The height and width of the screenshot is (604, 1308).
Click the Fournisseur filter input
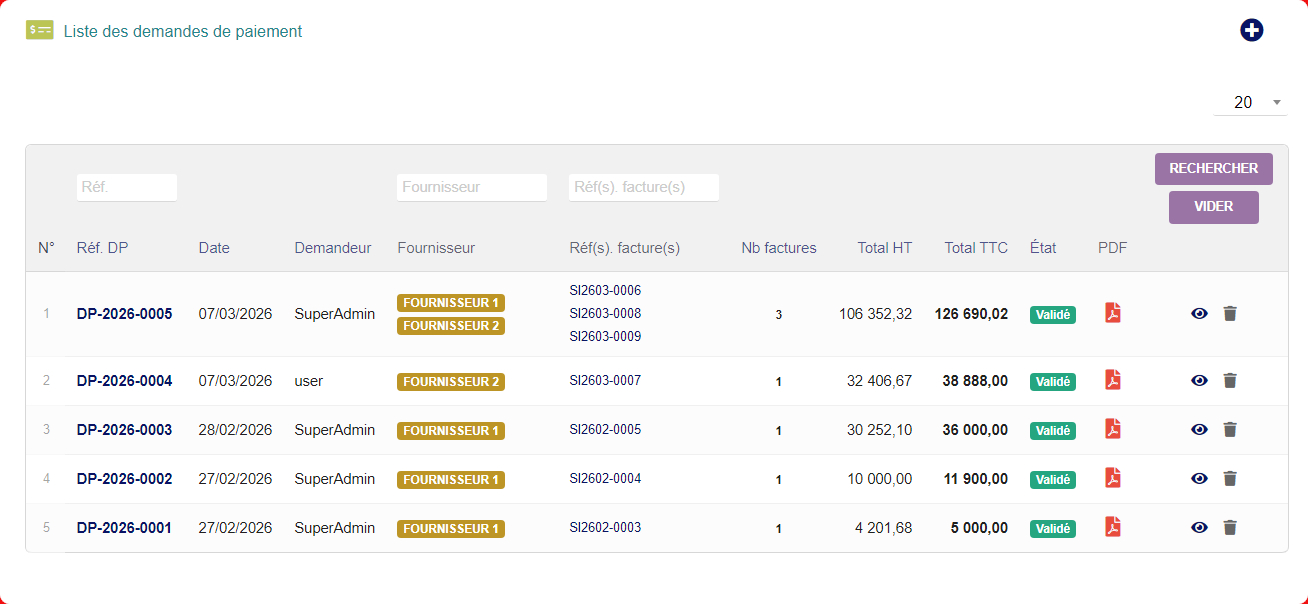(471, 187)
